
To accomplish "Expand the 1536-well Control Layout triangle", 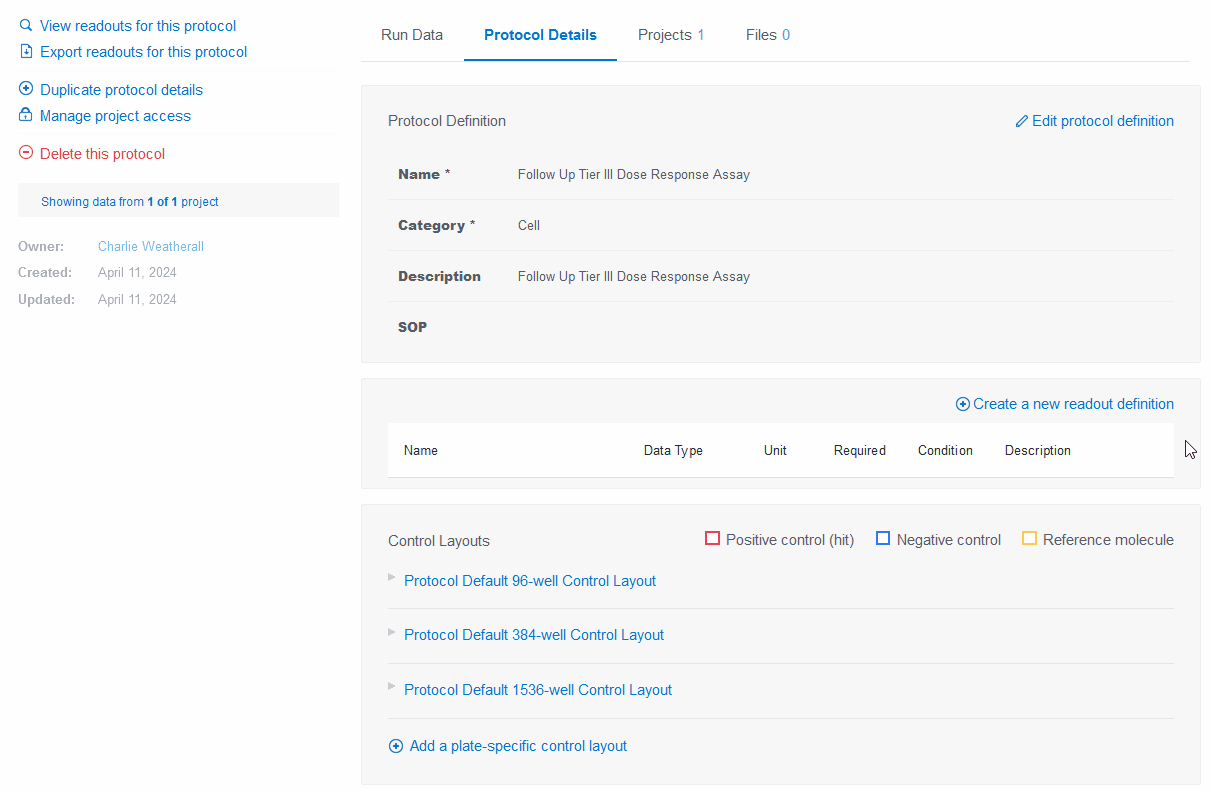I will tap(392, 686).
